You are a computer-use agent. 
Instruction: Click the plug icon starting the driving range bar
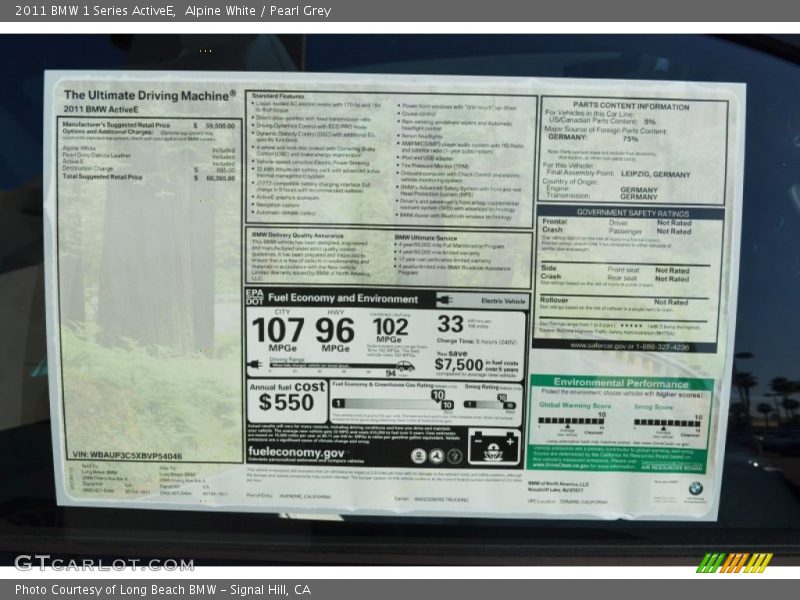255,364
